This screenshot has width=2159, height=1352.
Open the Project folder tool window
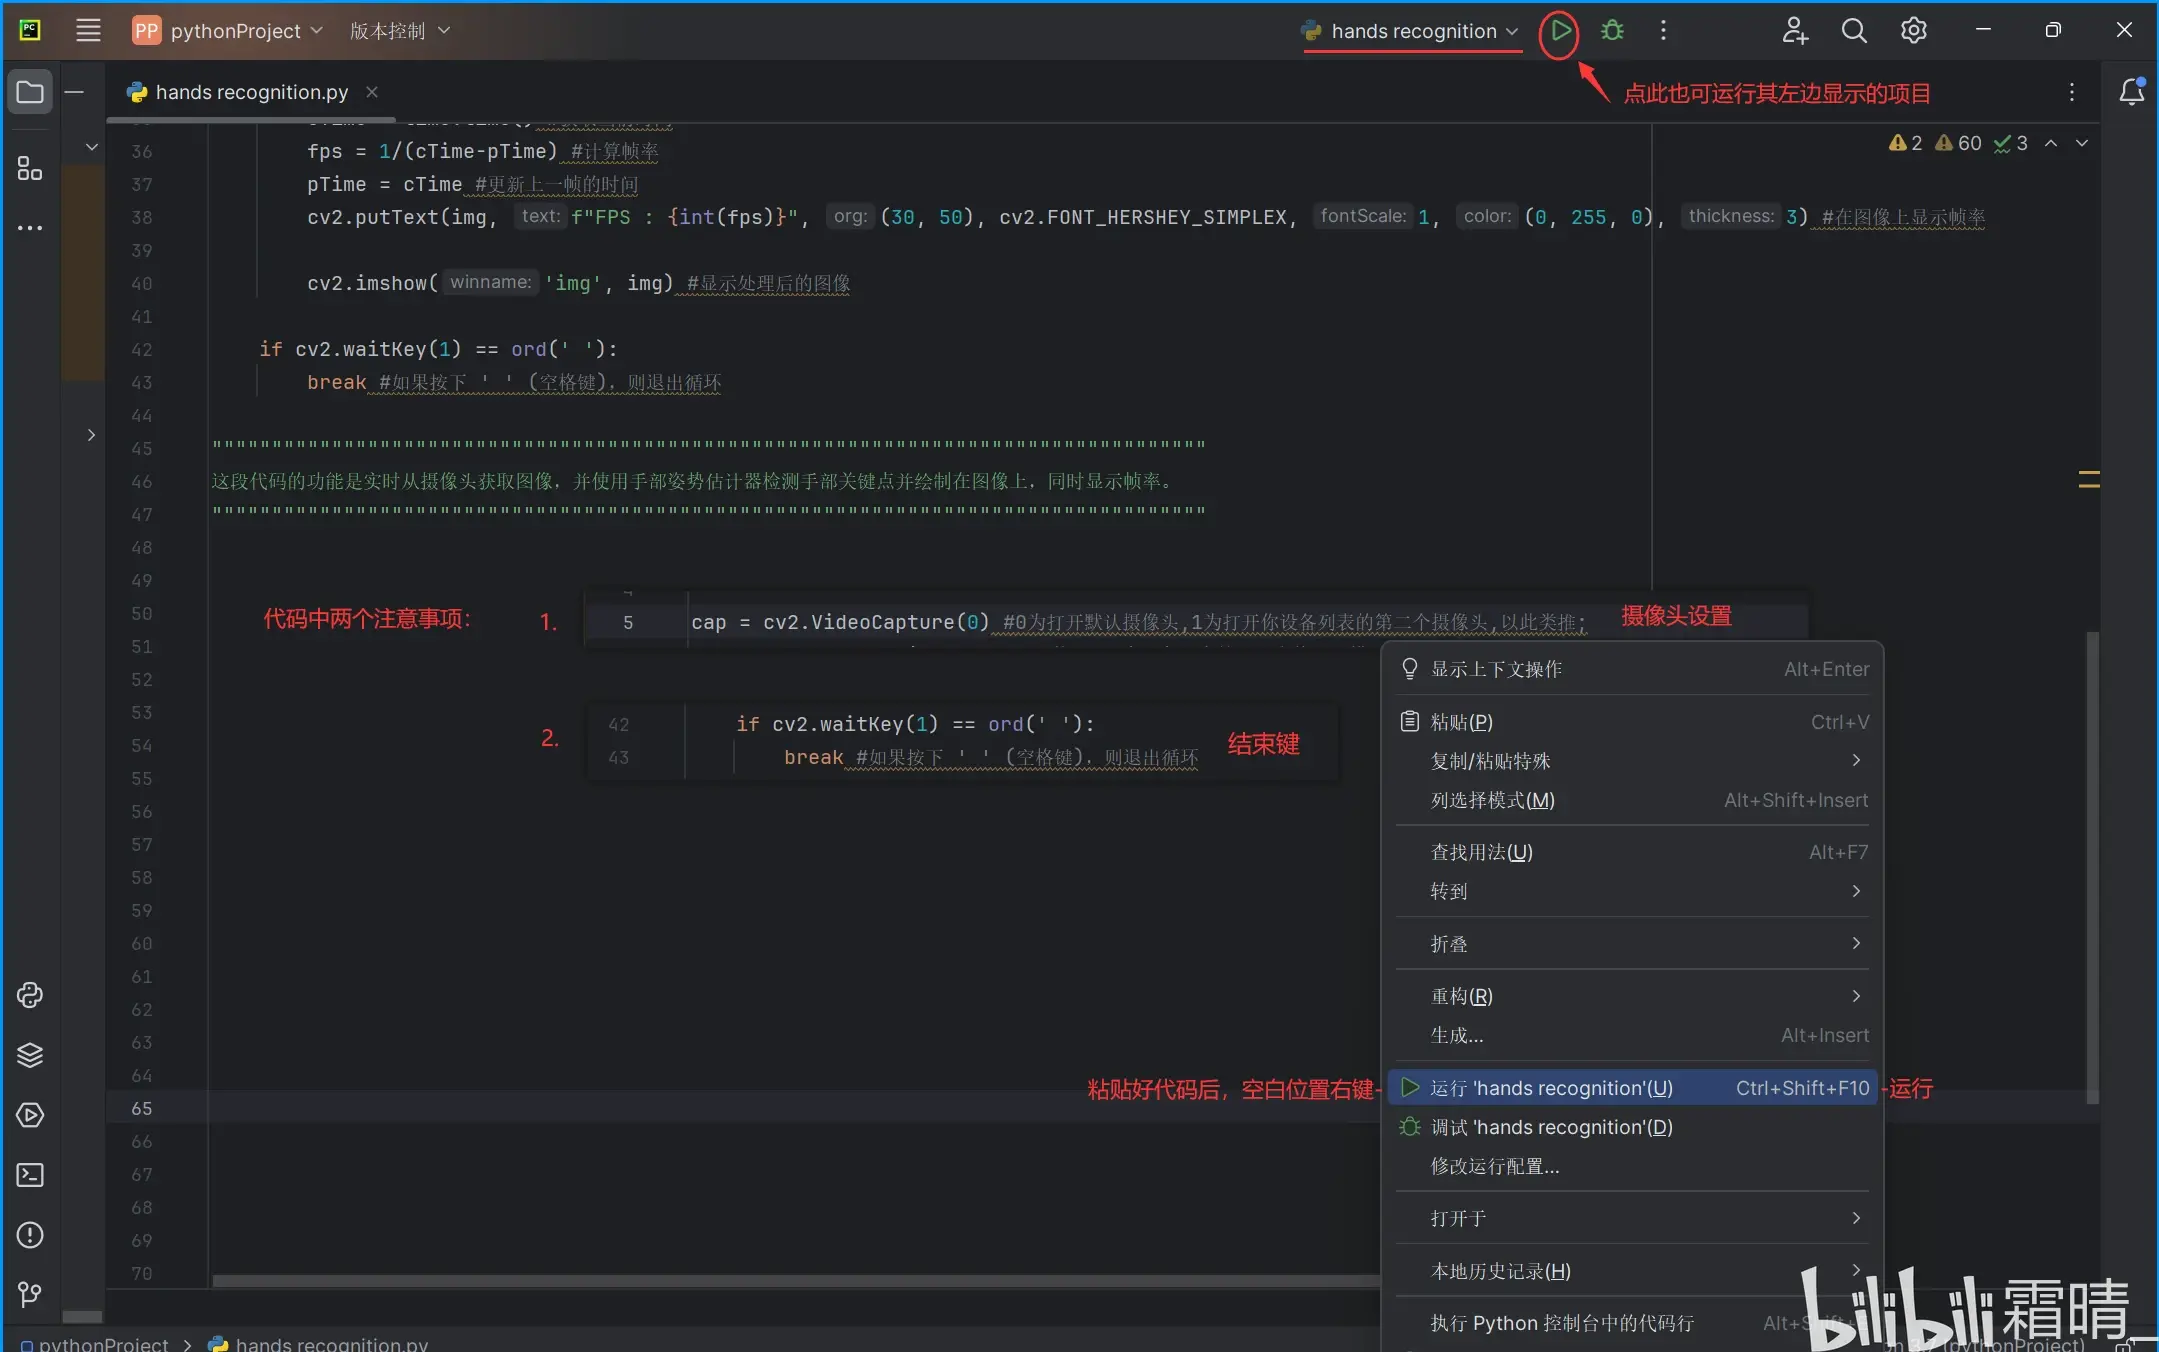tap(30, 92)
